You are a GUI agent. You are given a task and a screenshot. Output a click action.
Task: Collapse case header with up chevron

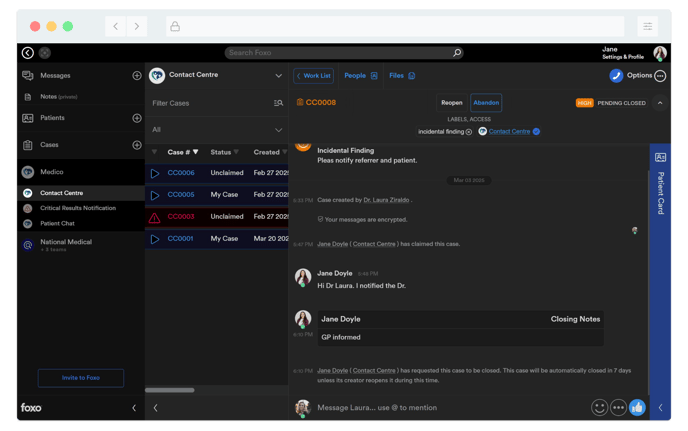click(x=660, y=103)
